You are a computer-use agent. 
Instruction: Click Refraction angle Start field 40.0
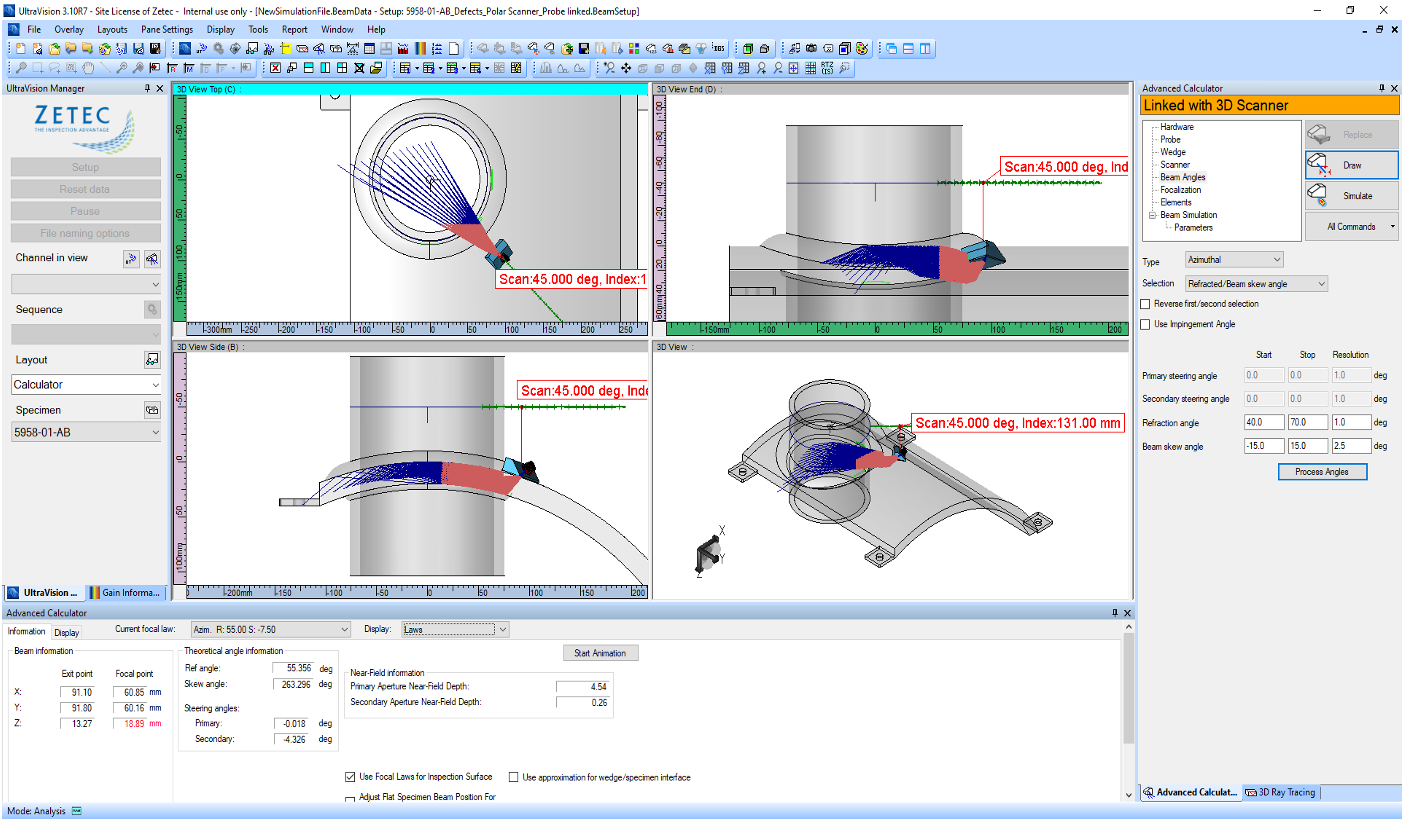(1264, 422)
